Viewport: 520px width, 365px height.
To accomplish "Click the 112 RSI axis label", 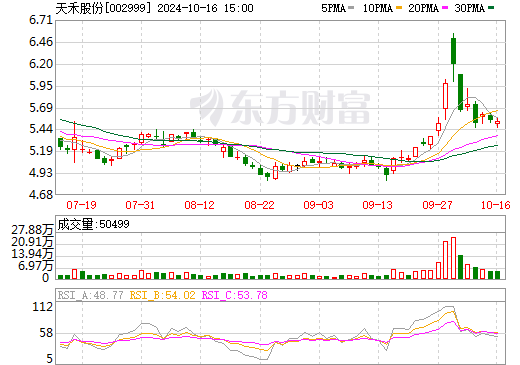I will pyautogui.click(x=43, y=307).
